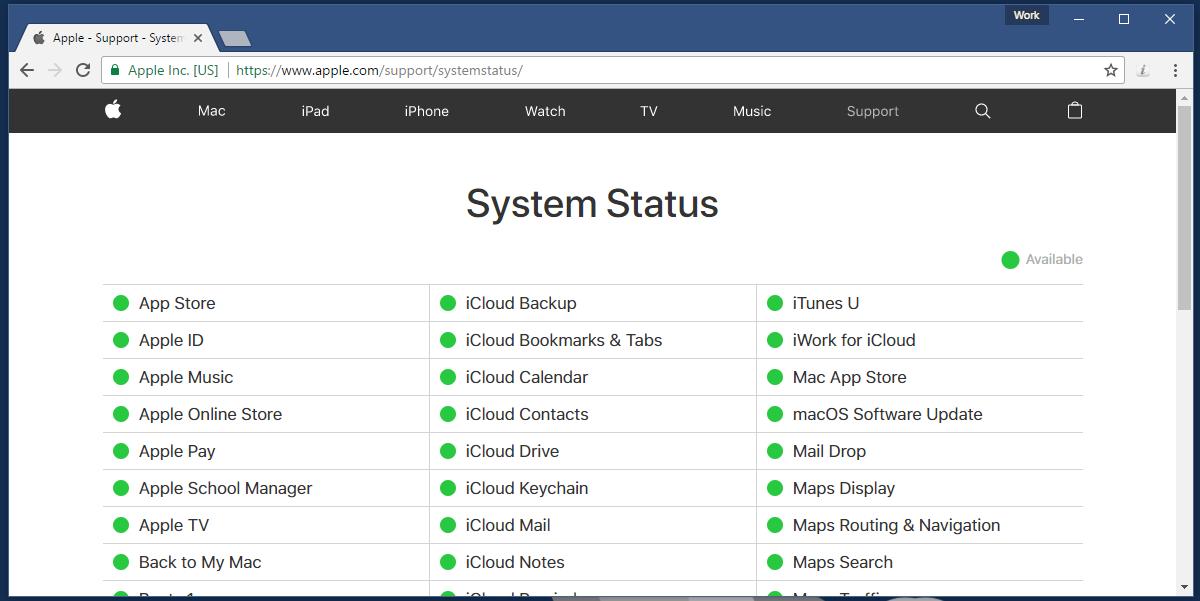Click the macOS Software Update entry

[x=888, y=414]
